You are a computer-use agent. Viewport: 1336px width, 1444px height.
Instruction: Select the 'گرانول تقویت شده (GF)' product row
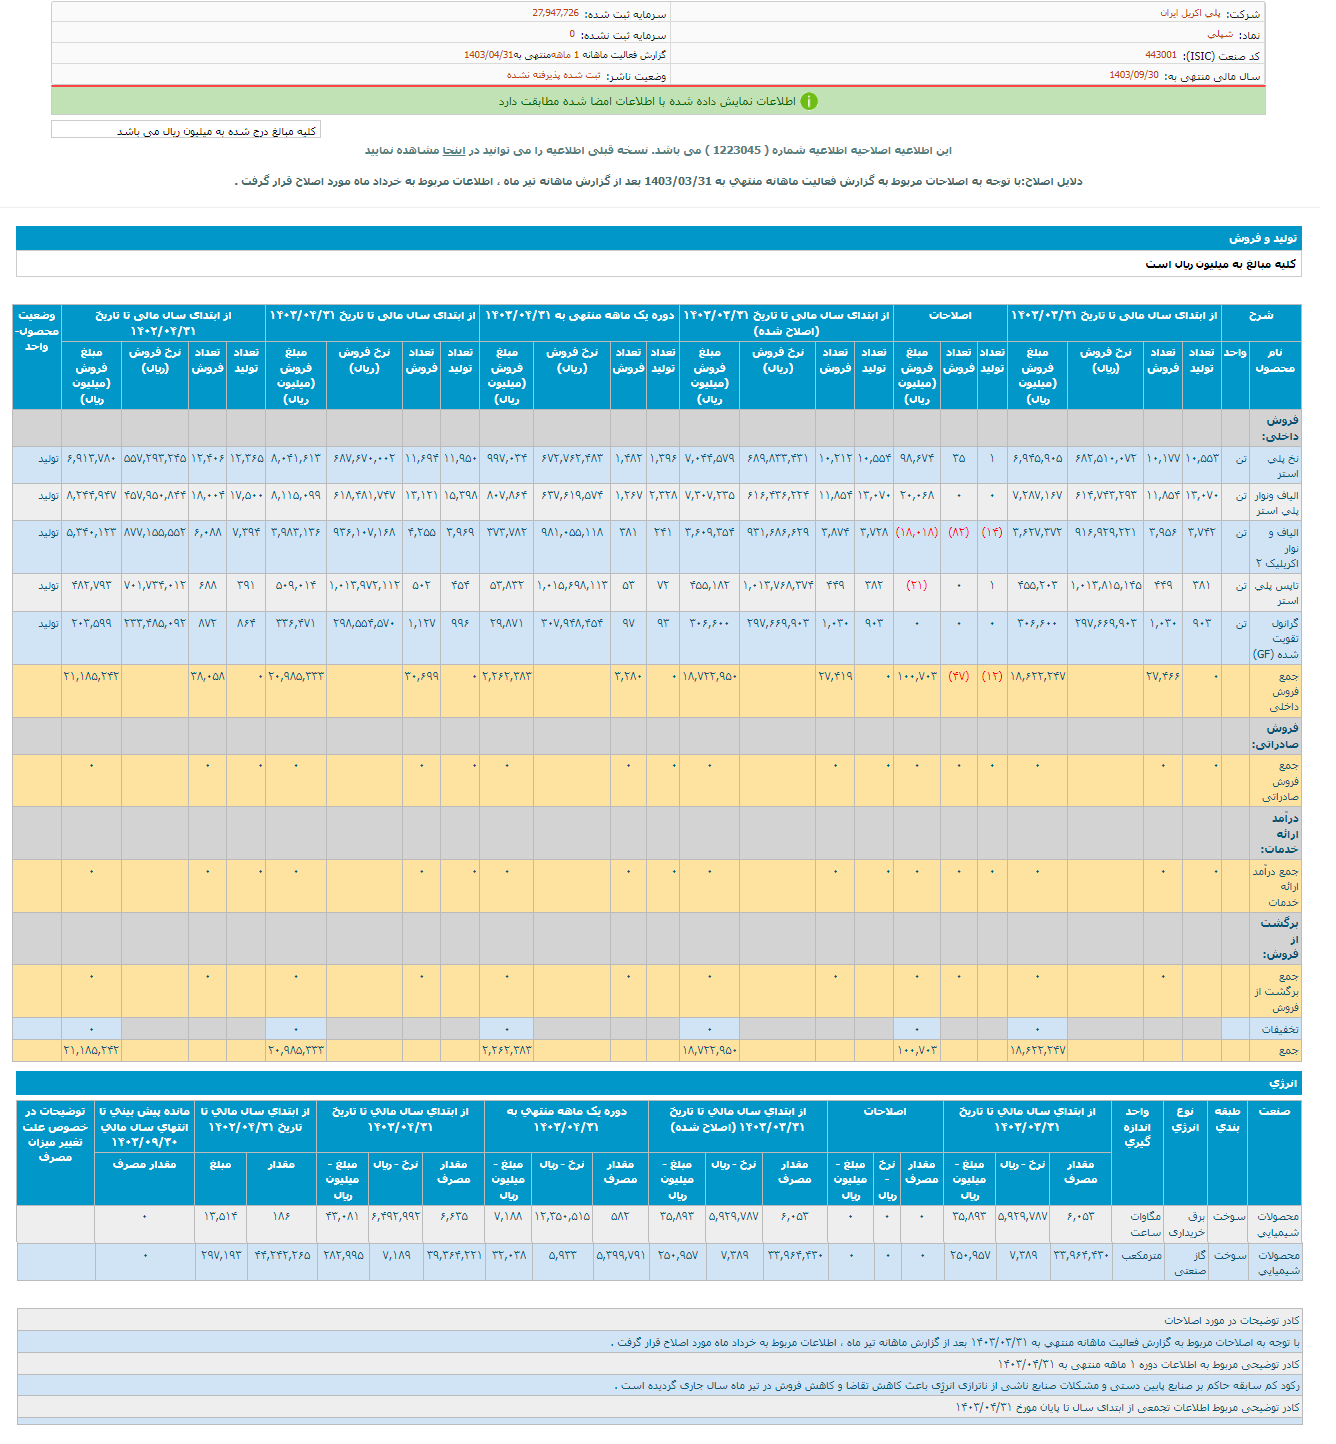(1276, 638)
